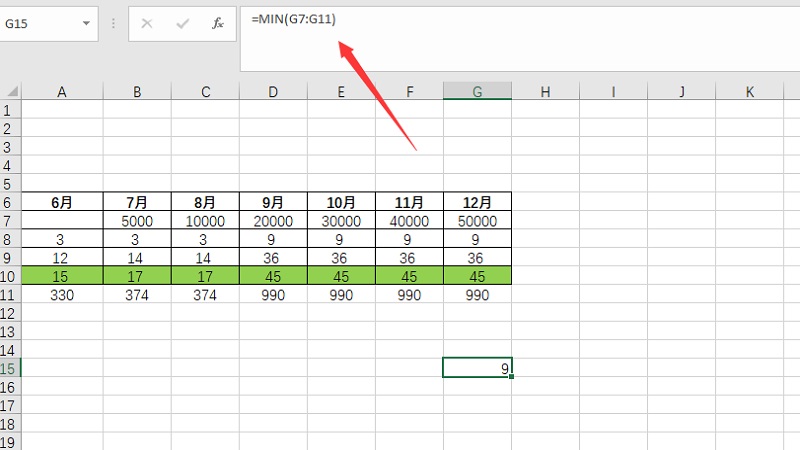
Task: Click the Cancel X icon in formula bar
Action: 147,23
